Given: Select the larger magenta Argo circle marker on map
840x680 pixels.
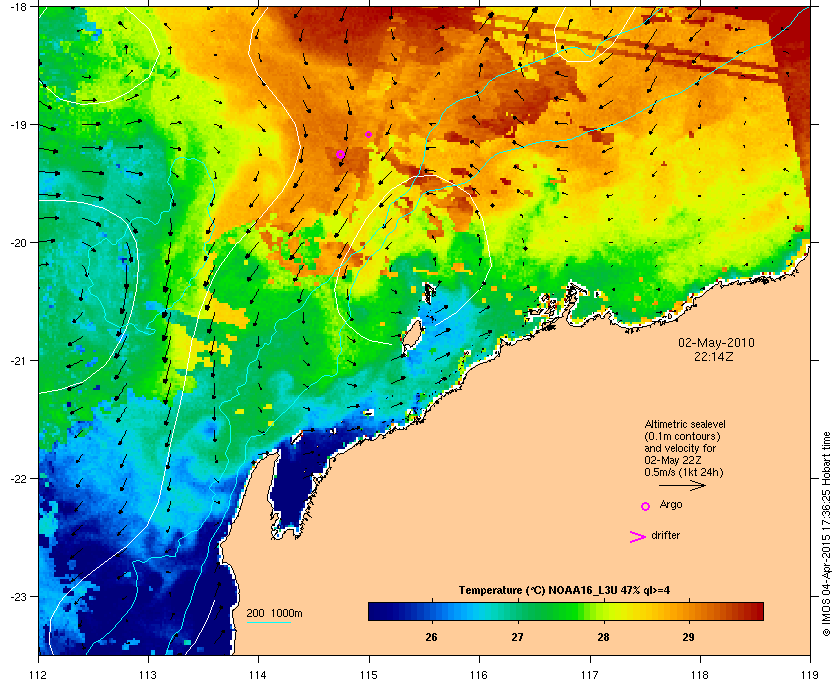Looking at the screenshot, I should [x=340, y=154].
